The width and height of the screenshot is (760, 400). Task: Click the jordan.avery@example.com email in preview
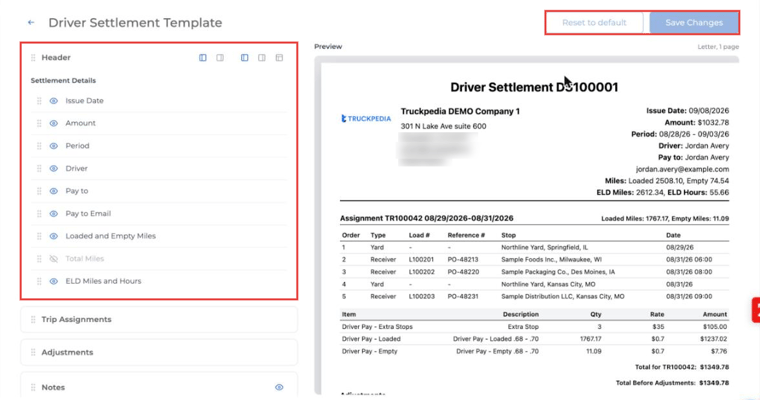tap(682, 169)
